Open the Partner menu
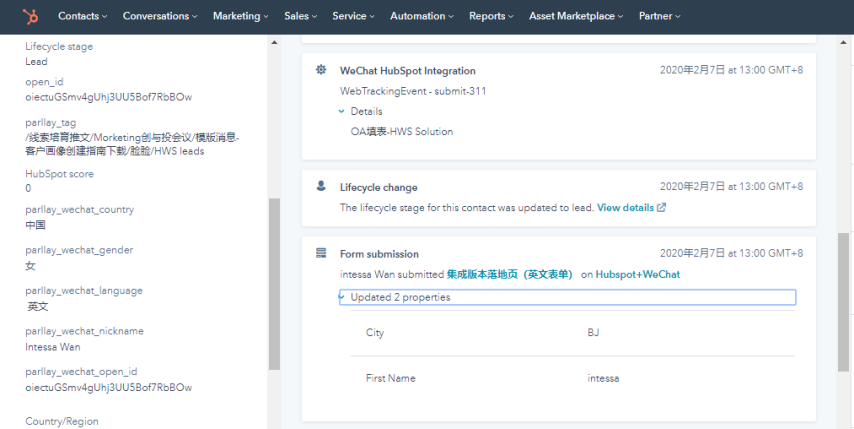 [660, 16]
